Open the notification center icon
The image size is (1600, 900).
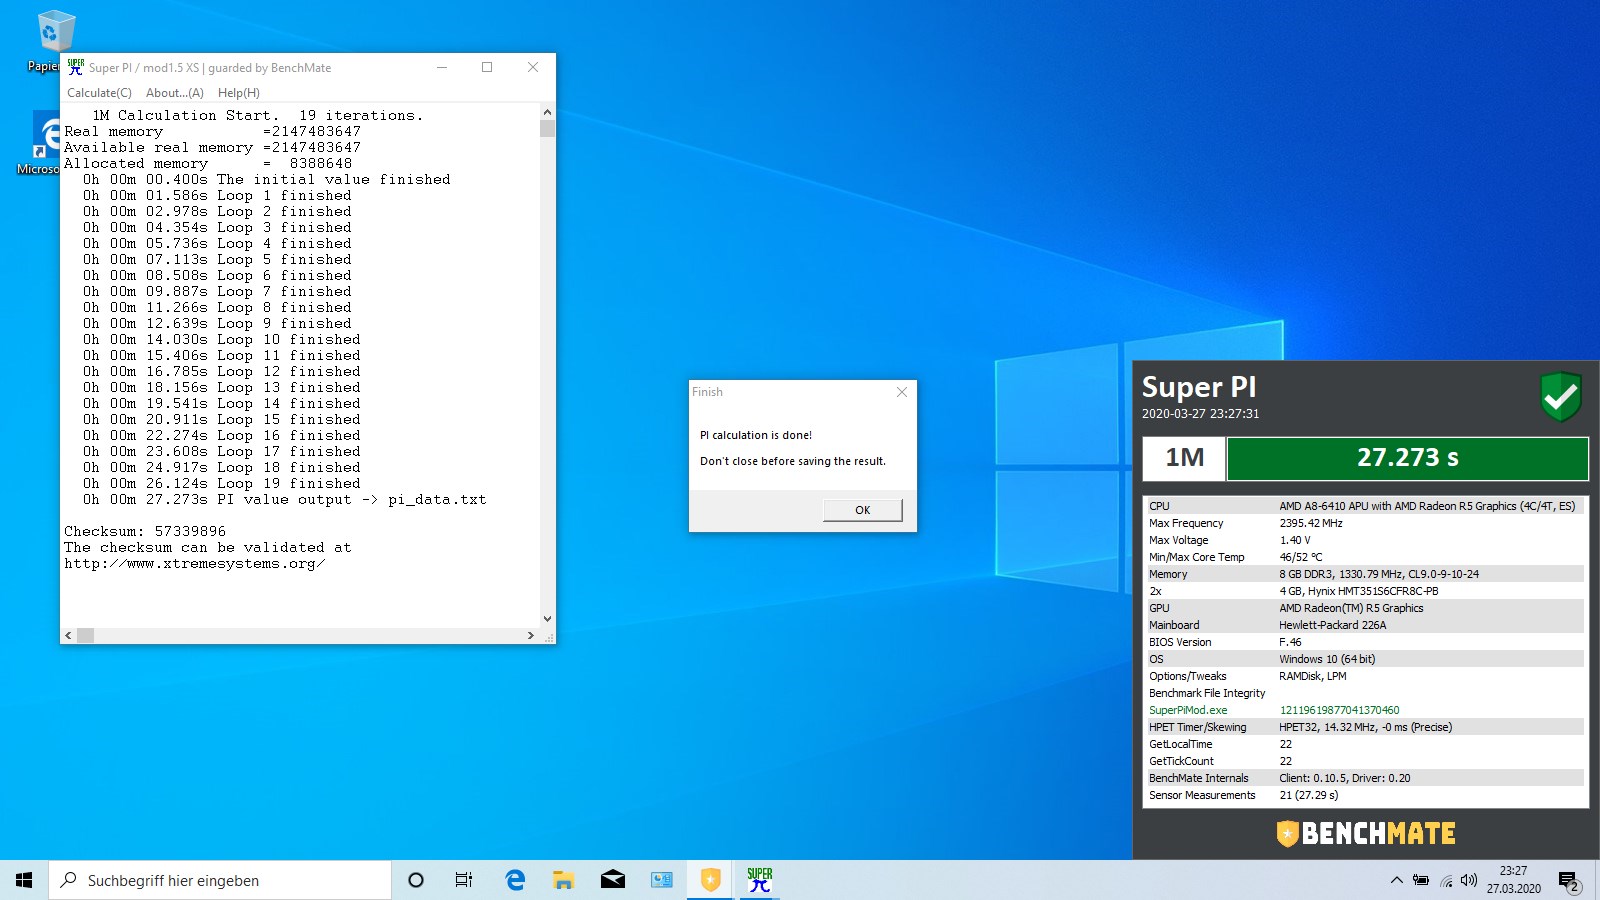(1568, 881)
